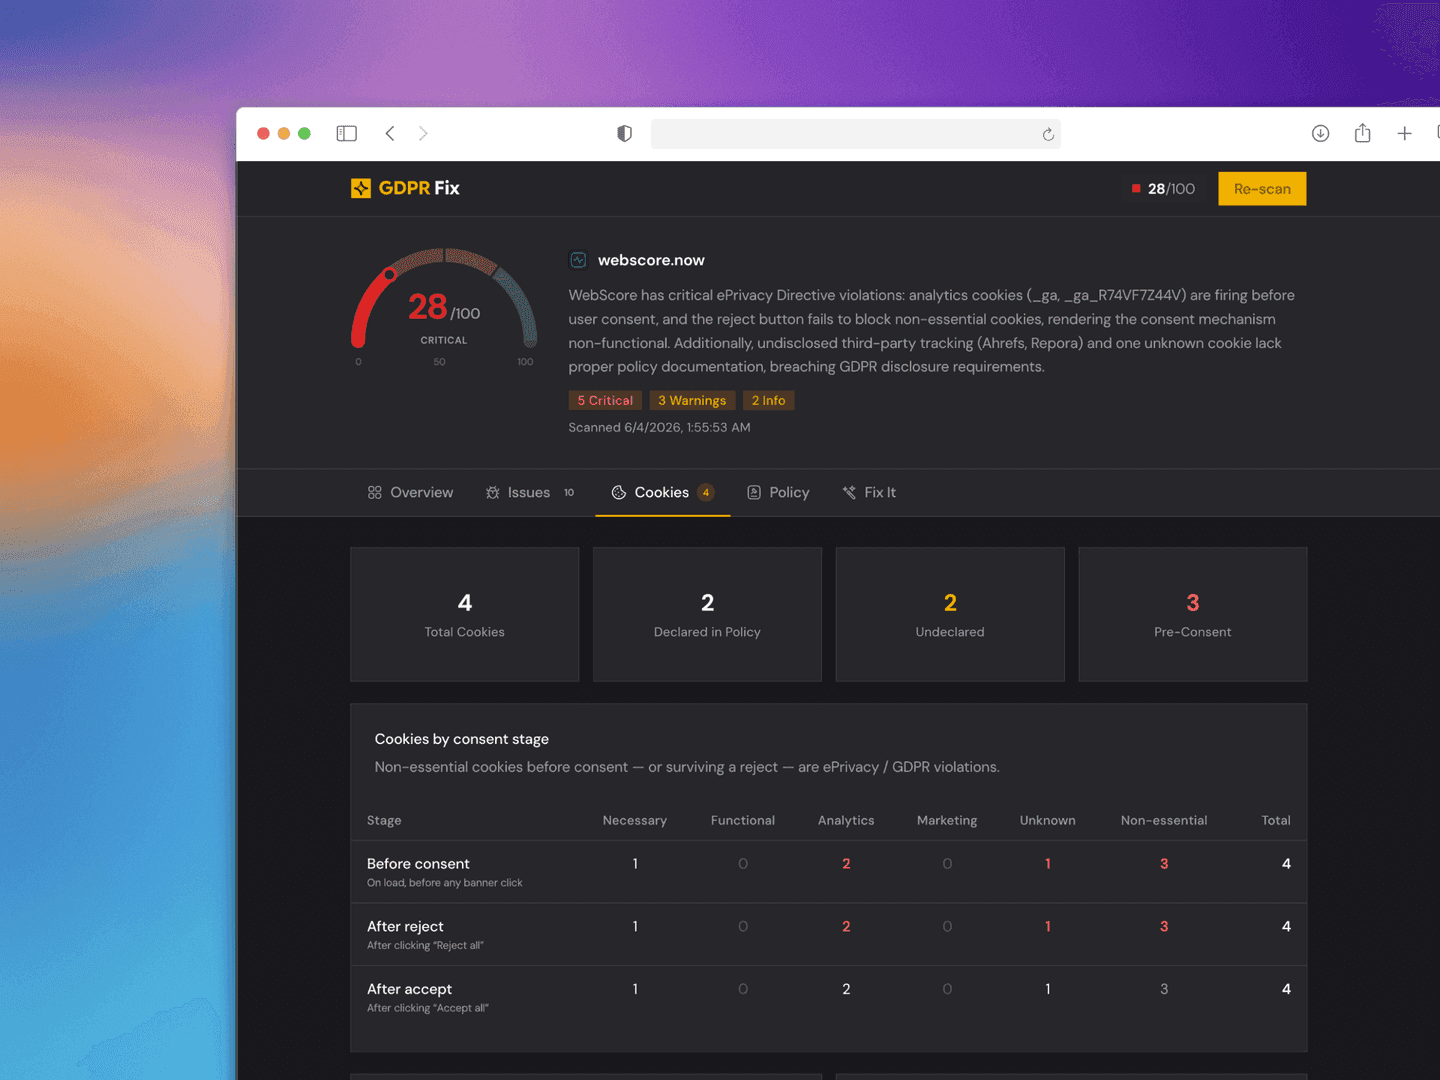Click the Declared in Policy card

pyautogui.click(x=707, y=614)
